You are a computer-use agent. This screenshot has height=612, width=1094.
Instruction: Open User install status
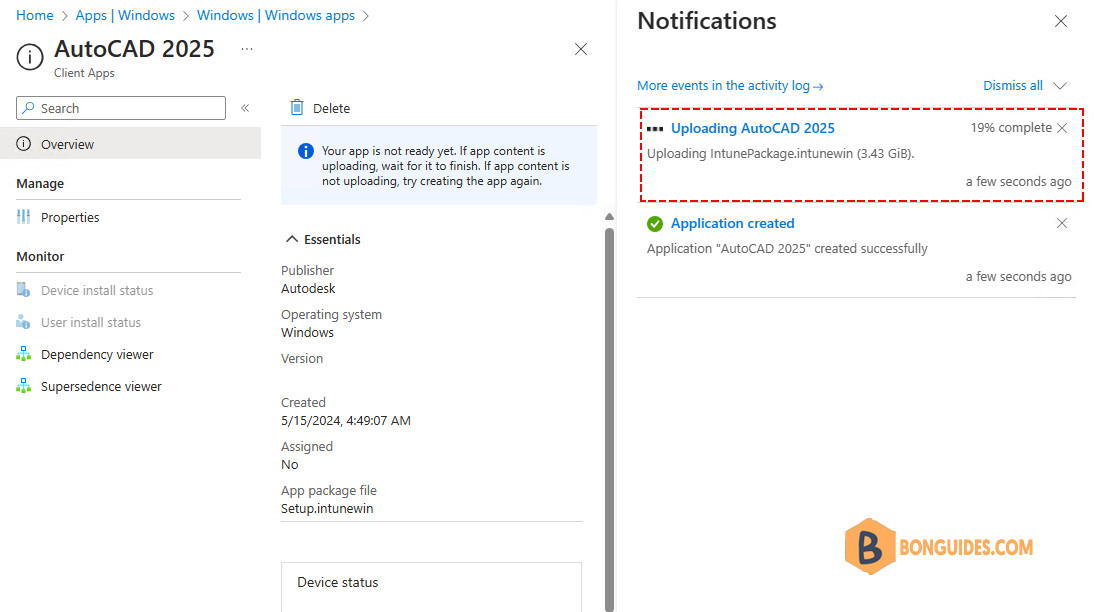pyautogui.click(x=91, y=322)
